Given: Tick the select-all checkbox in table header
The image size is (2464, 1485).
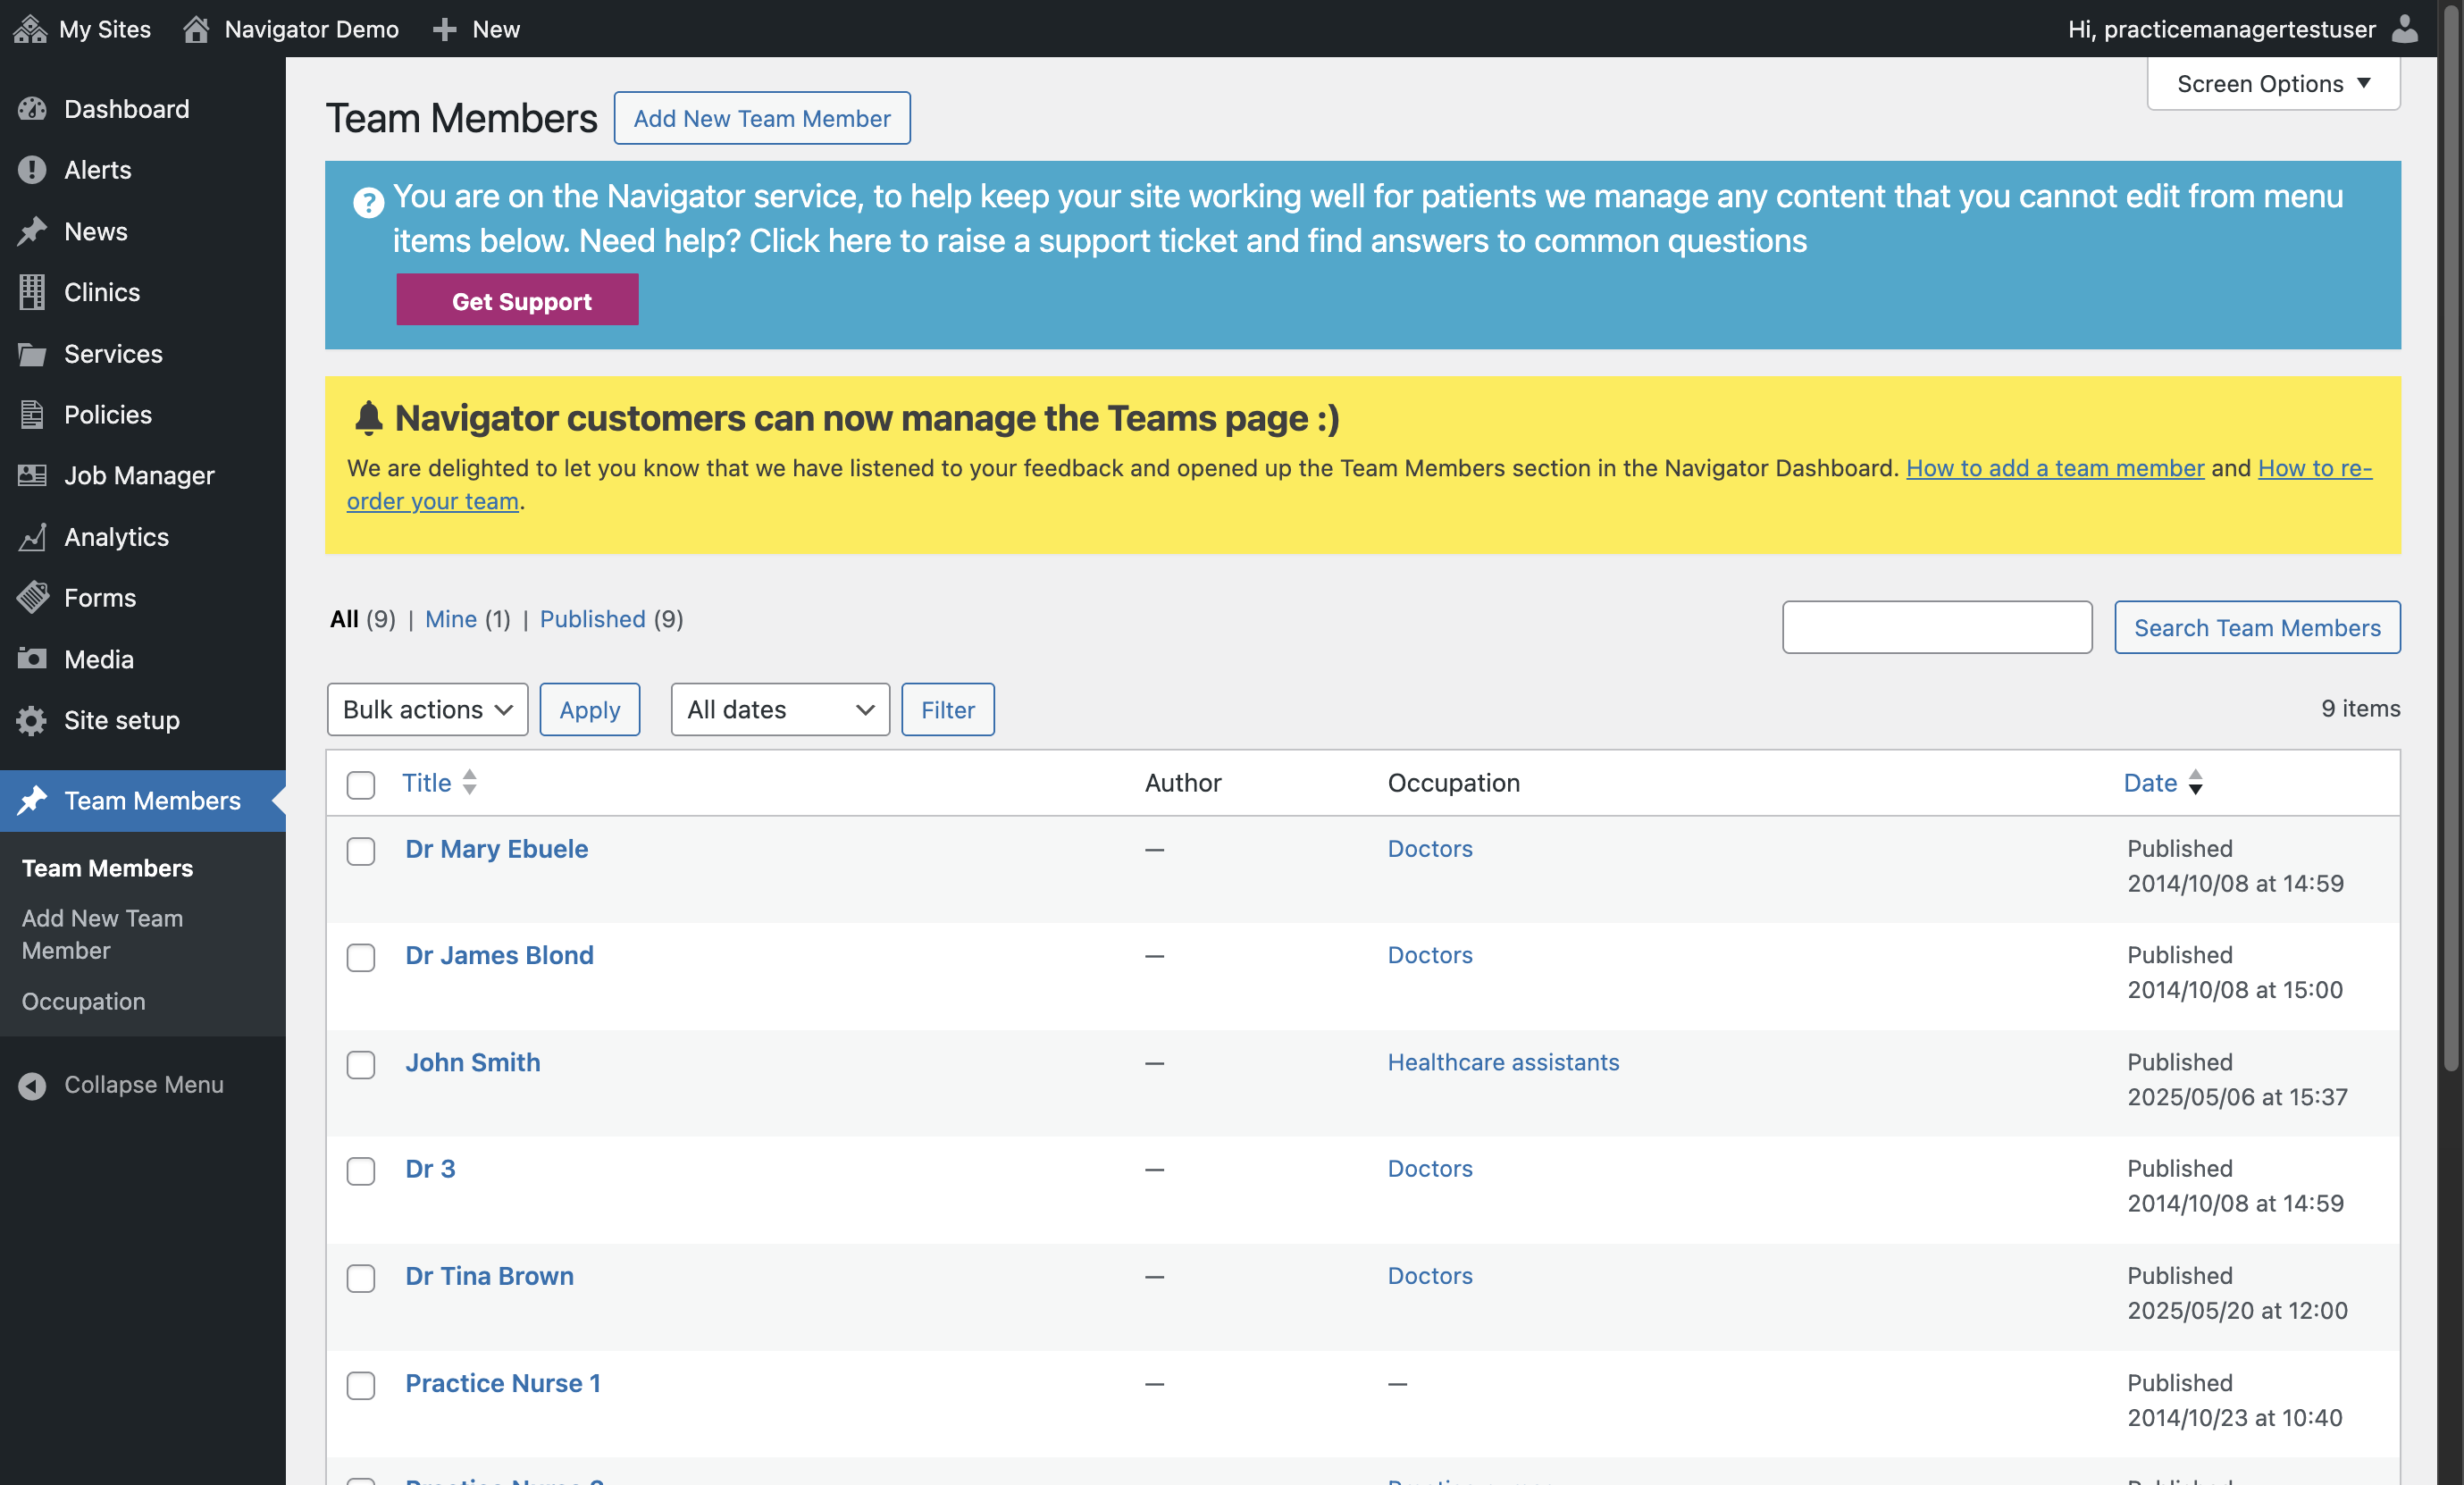Looking at the screenshot, I should tap(361, 785).
